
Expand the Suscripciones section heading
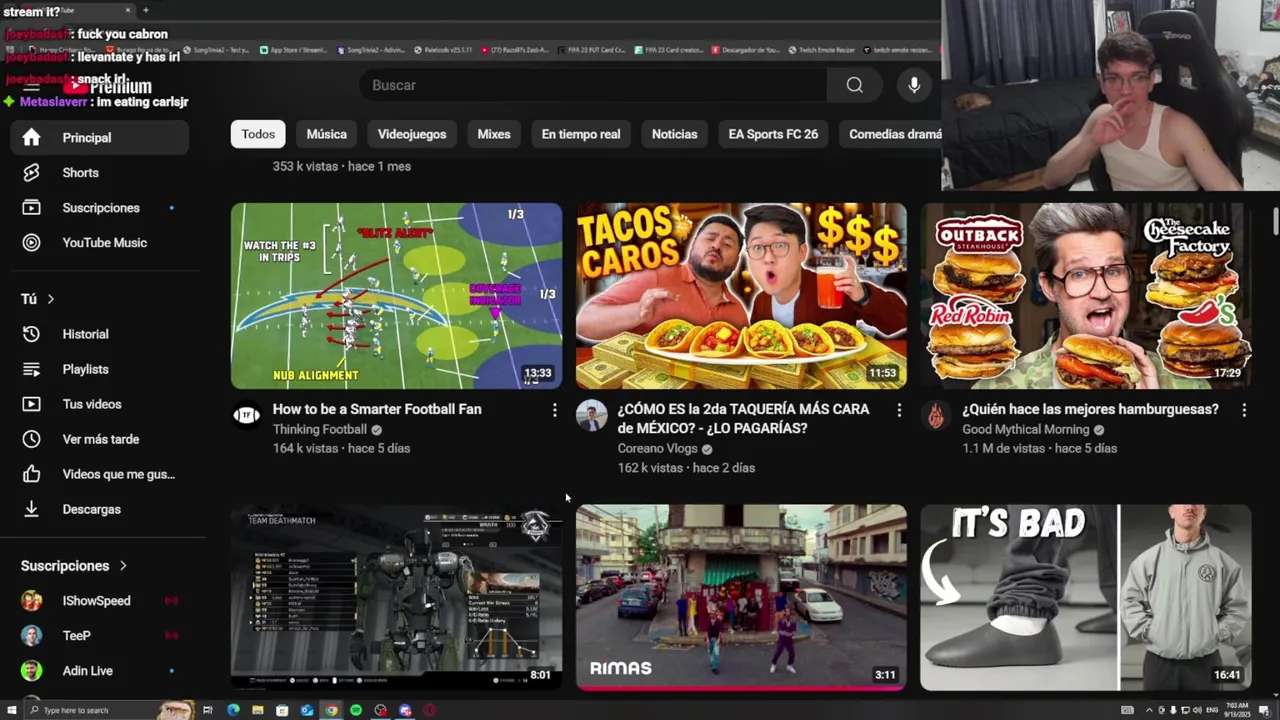pyautogui.click(x=74, y=565)
